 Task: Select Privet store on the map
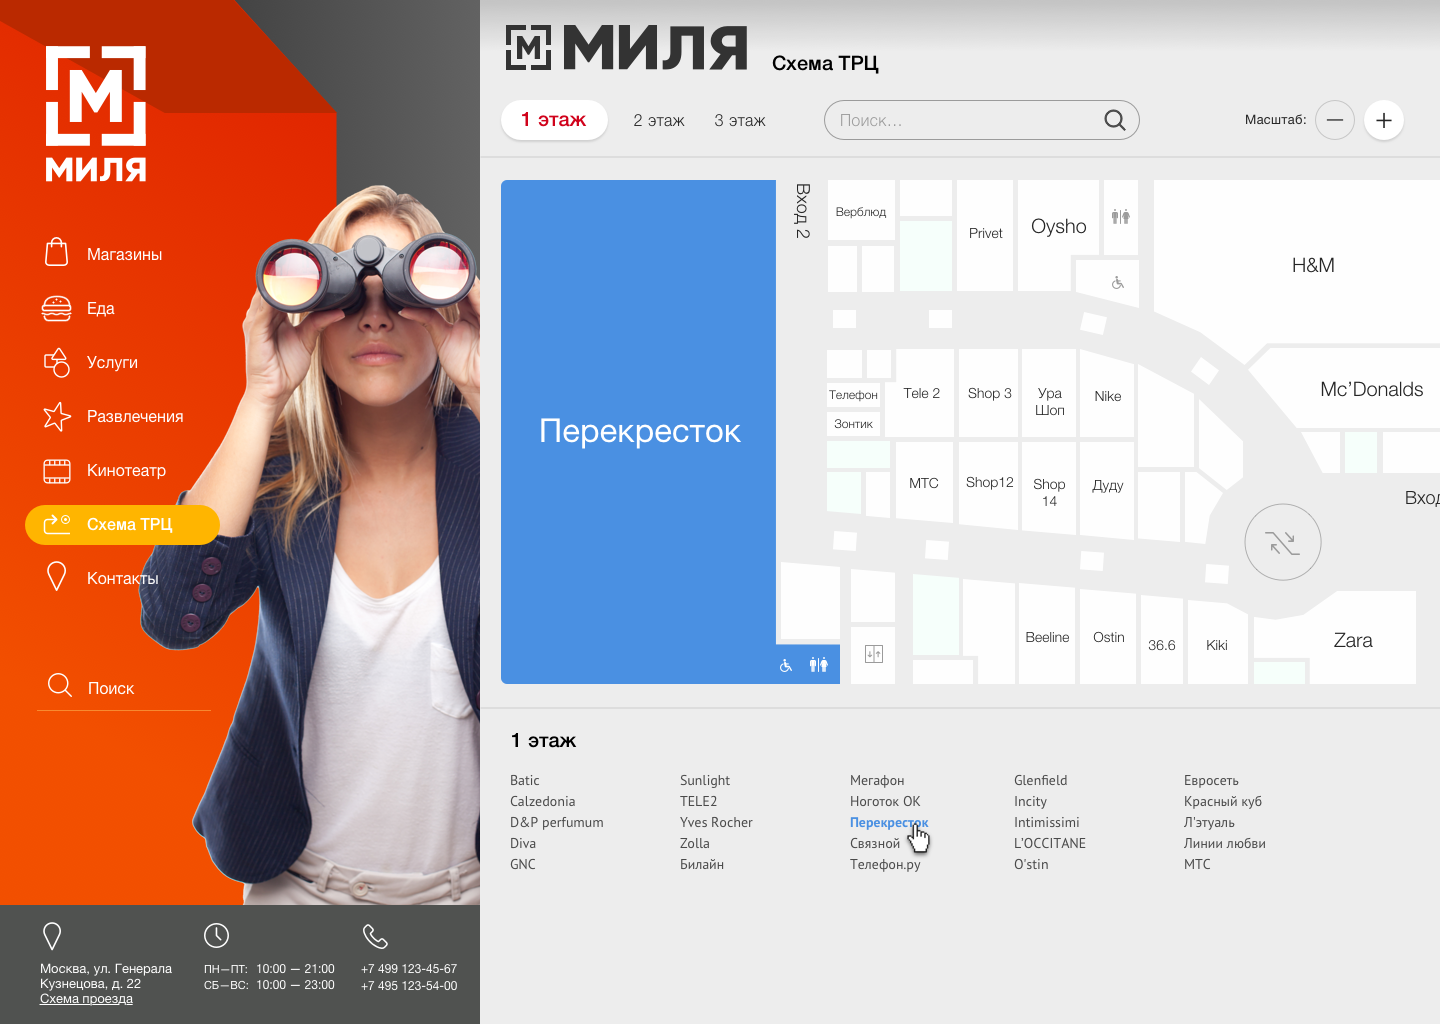[x=985, y=233]
